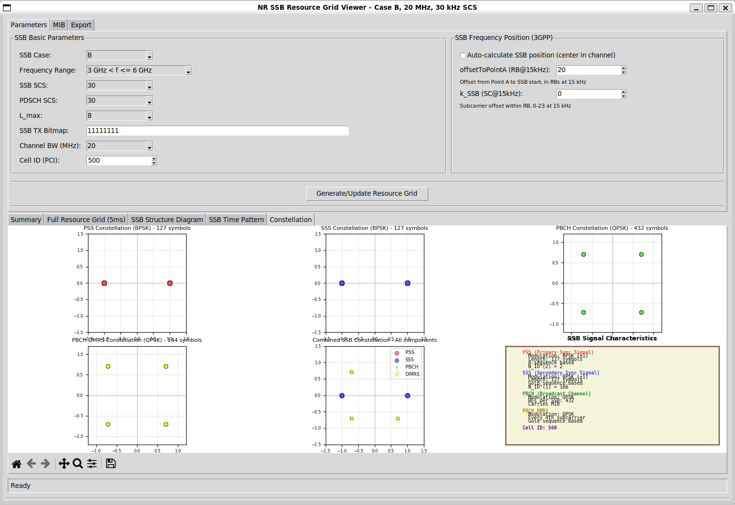Open the Channel BW (MHz) dropdown
The height and width of the screenshot is (505, 735).
(120, 146)
